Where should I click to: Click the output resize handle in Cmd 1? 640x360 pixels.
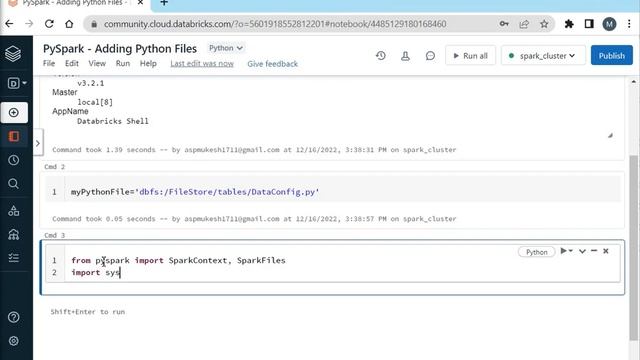pyautogui.click(x=610, y=136)
